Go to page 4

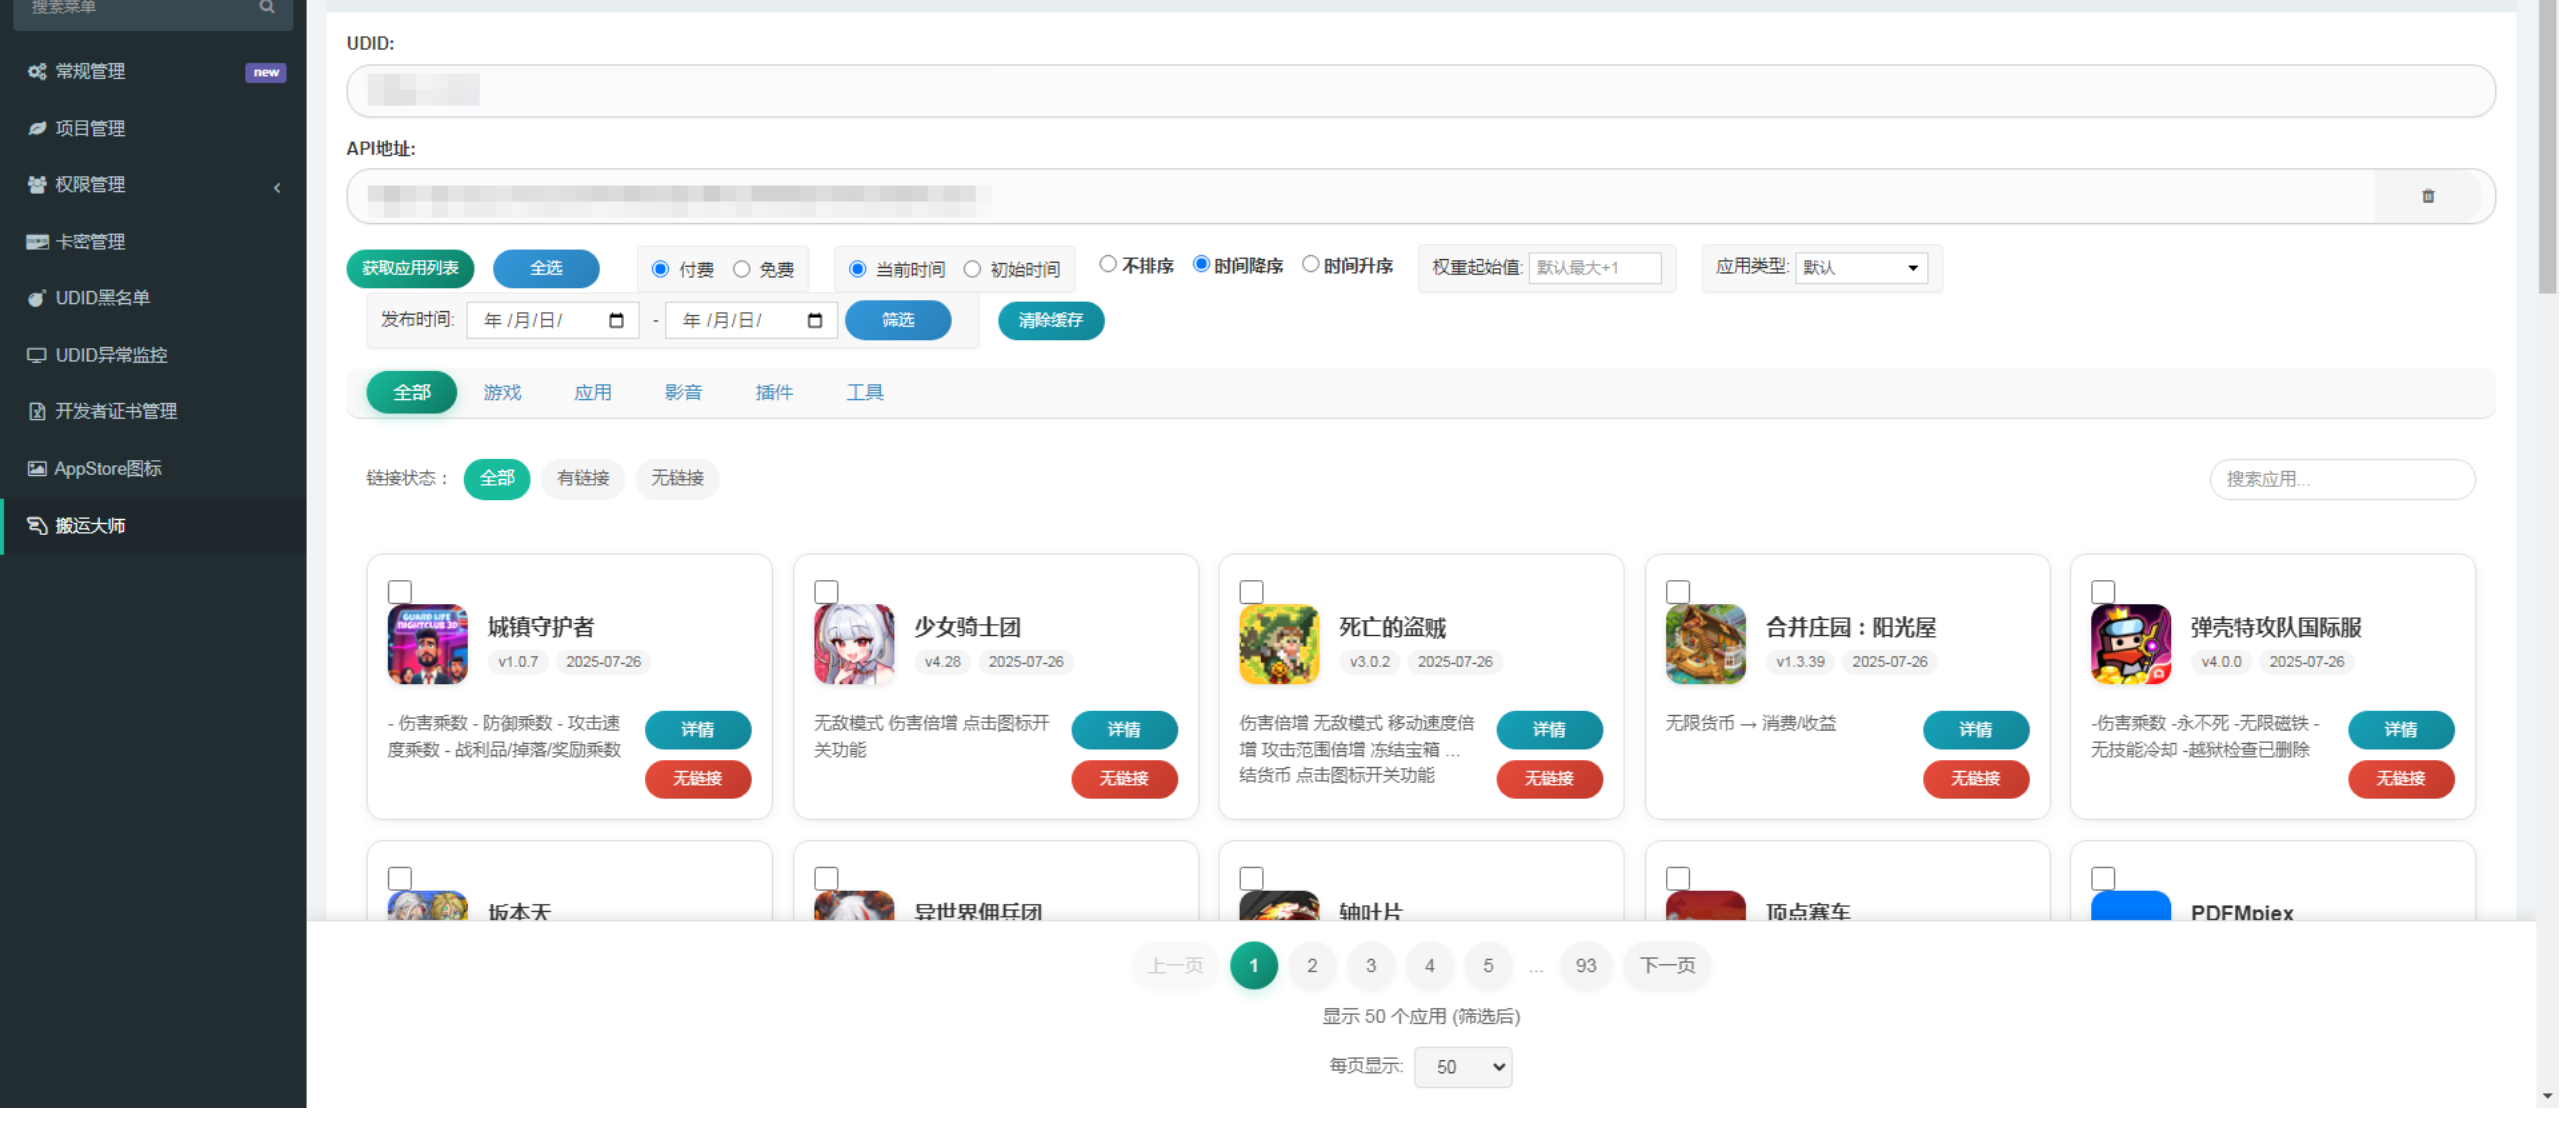click(x=1429, y=965)
